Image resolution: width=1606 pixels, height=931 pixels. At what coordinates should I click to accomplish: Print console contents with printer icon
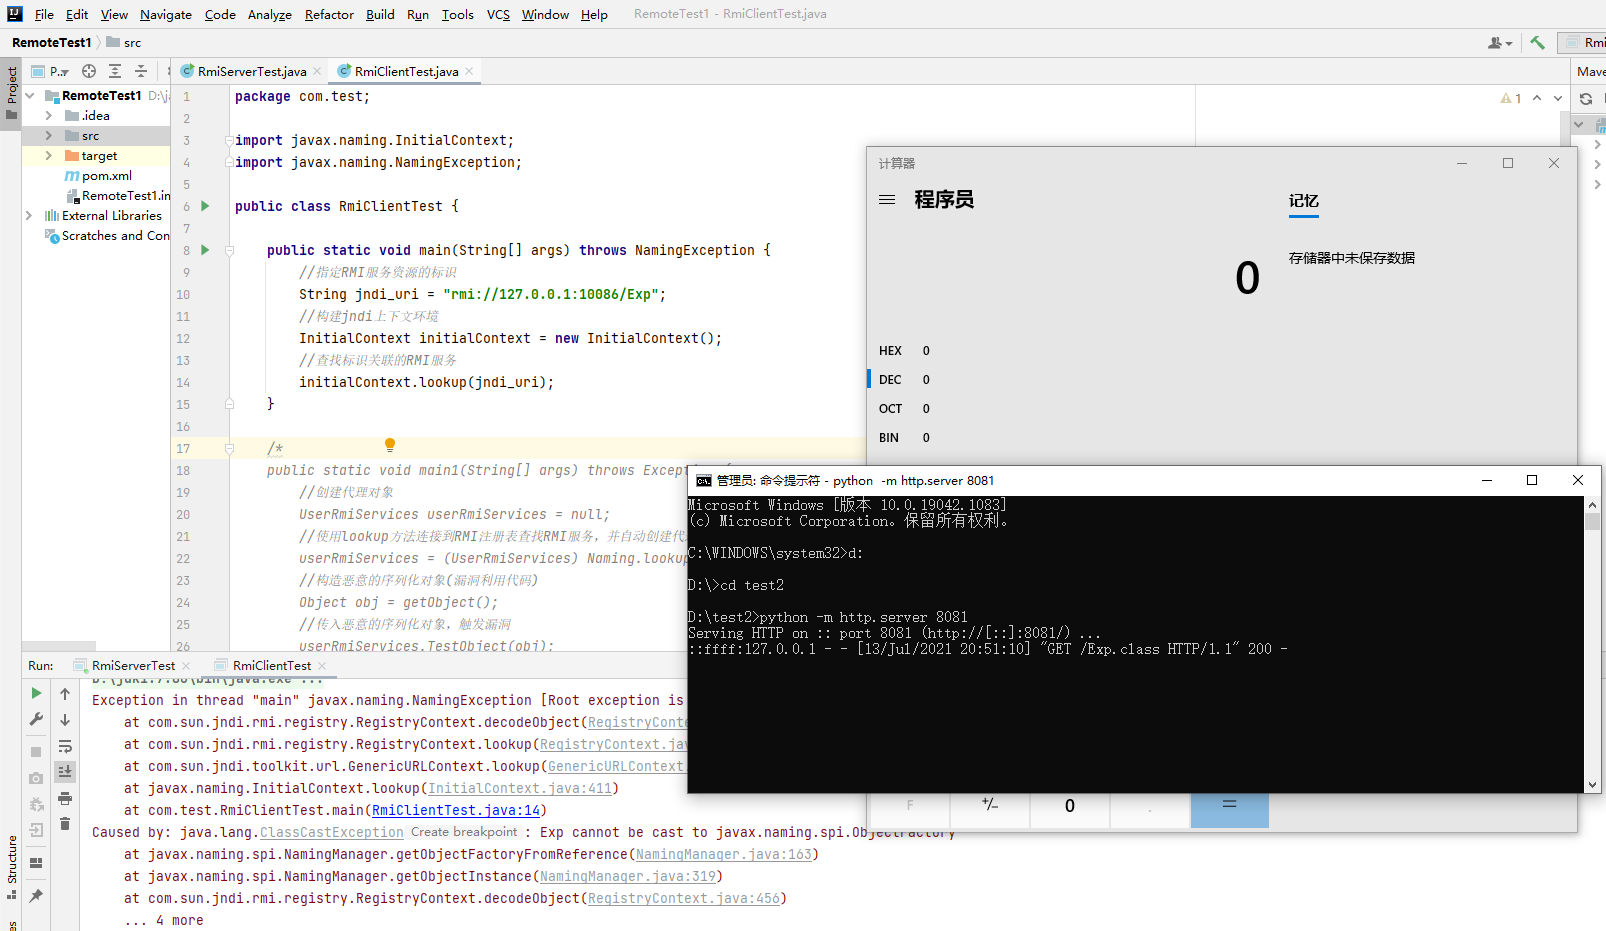click(65, 799)
